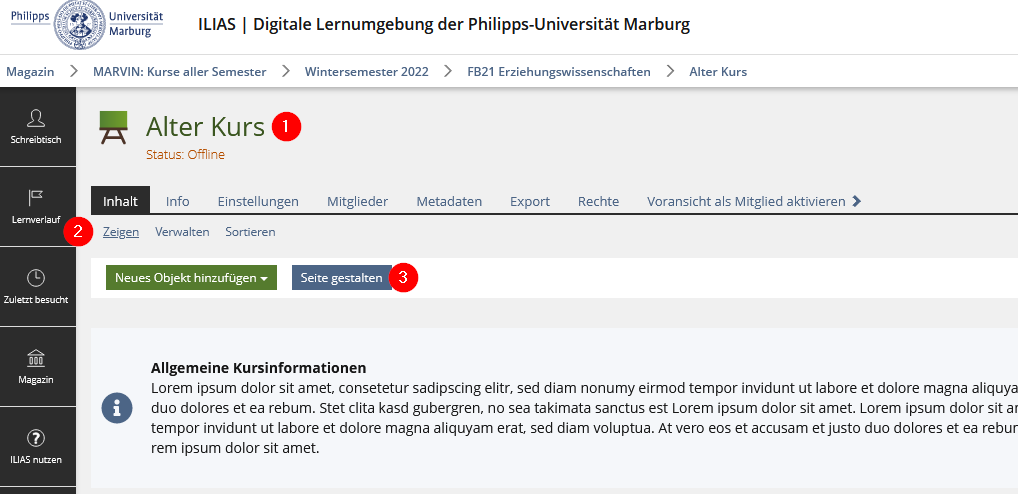The height and width of the screenshot is (494, 1018).
Task: Go to Wintersemester 2022 breadcrumb
Action: (x=366, y=72)
